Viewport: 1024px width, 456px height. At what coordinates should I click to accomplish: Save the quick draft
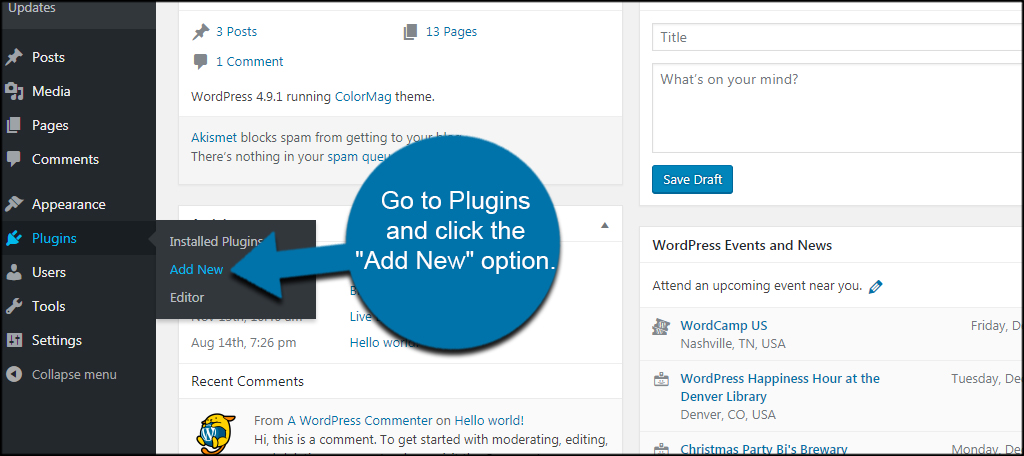(692, 180)
